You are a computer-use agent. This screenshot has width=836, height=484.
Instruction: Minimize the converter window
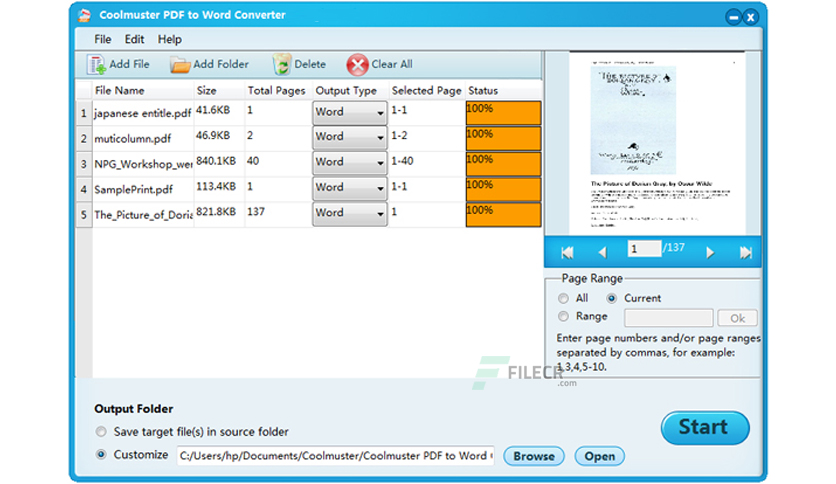[x=734, y=17]
